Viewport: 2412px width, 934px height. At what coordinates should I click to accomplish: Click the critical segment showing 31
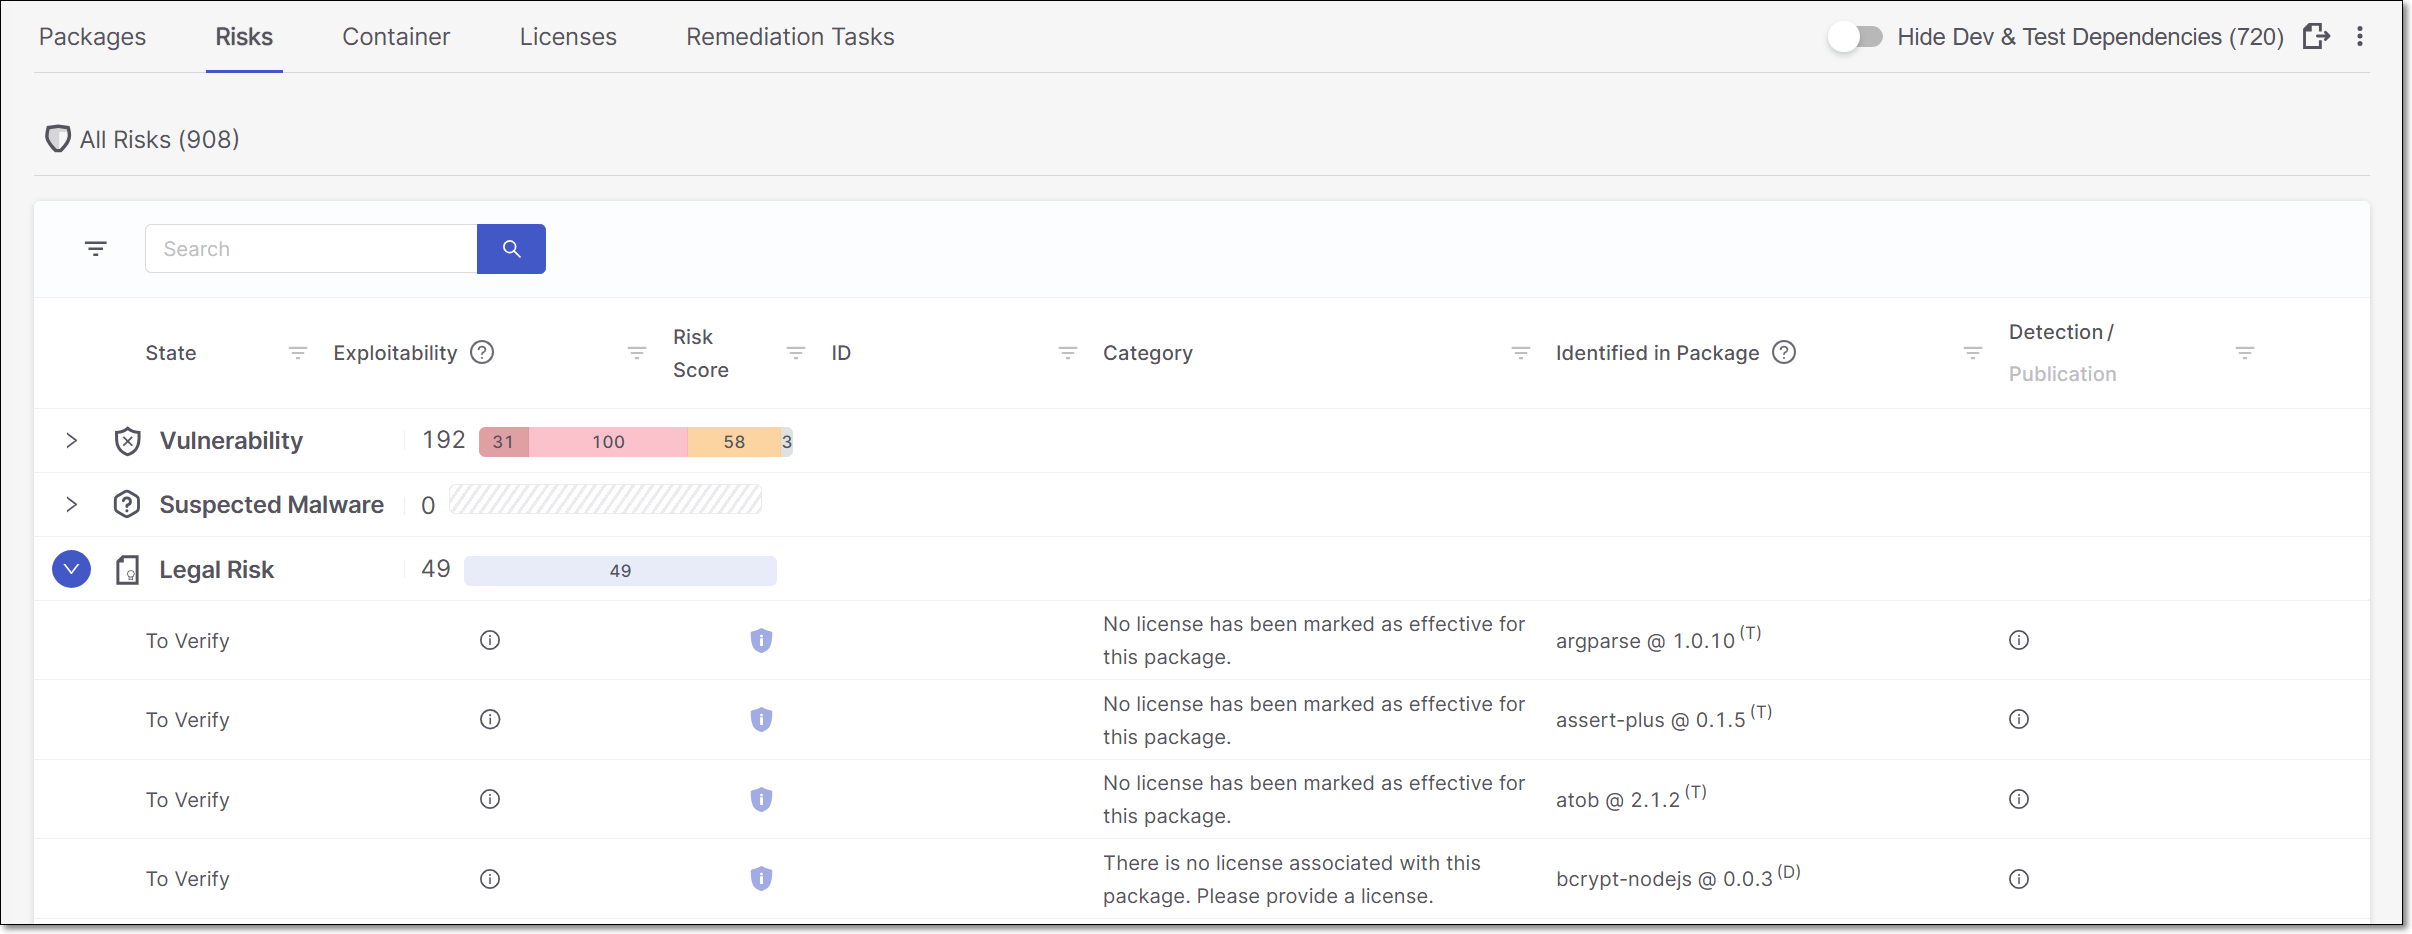point(504,442)
